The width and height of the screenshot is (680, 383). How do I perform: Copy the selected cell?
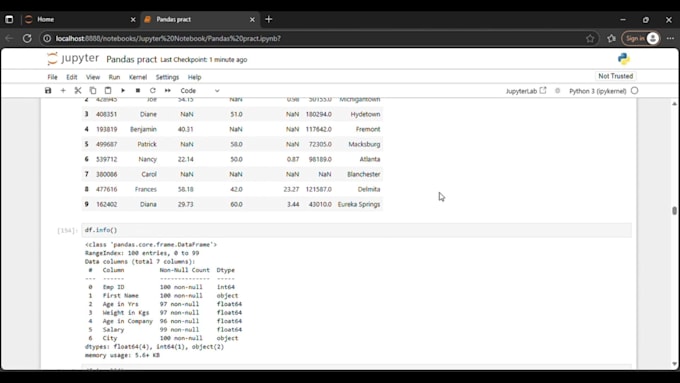click(x=93, y=91)
